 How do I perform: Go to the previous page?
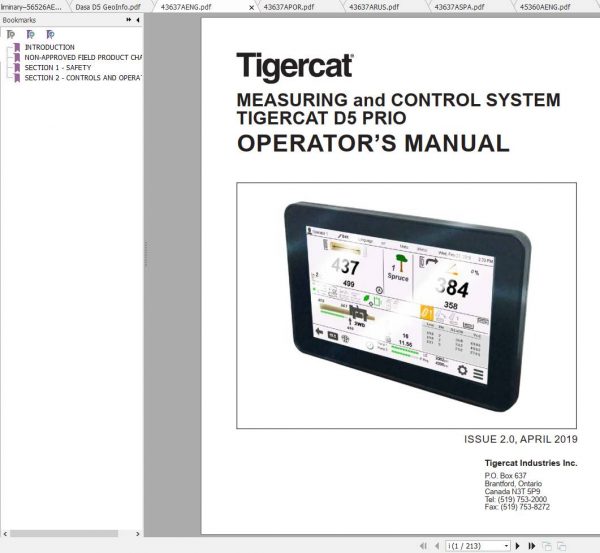click(x=437, y=546)
